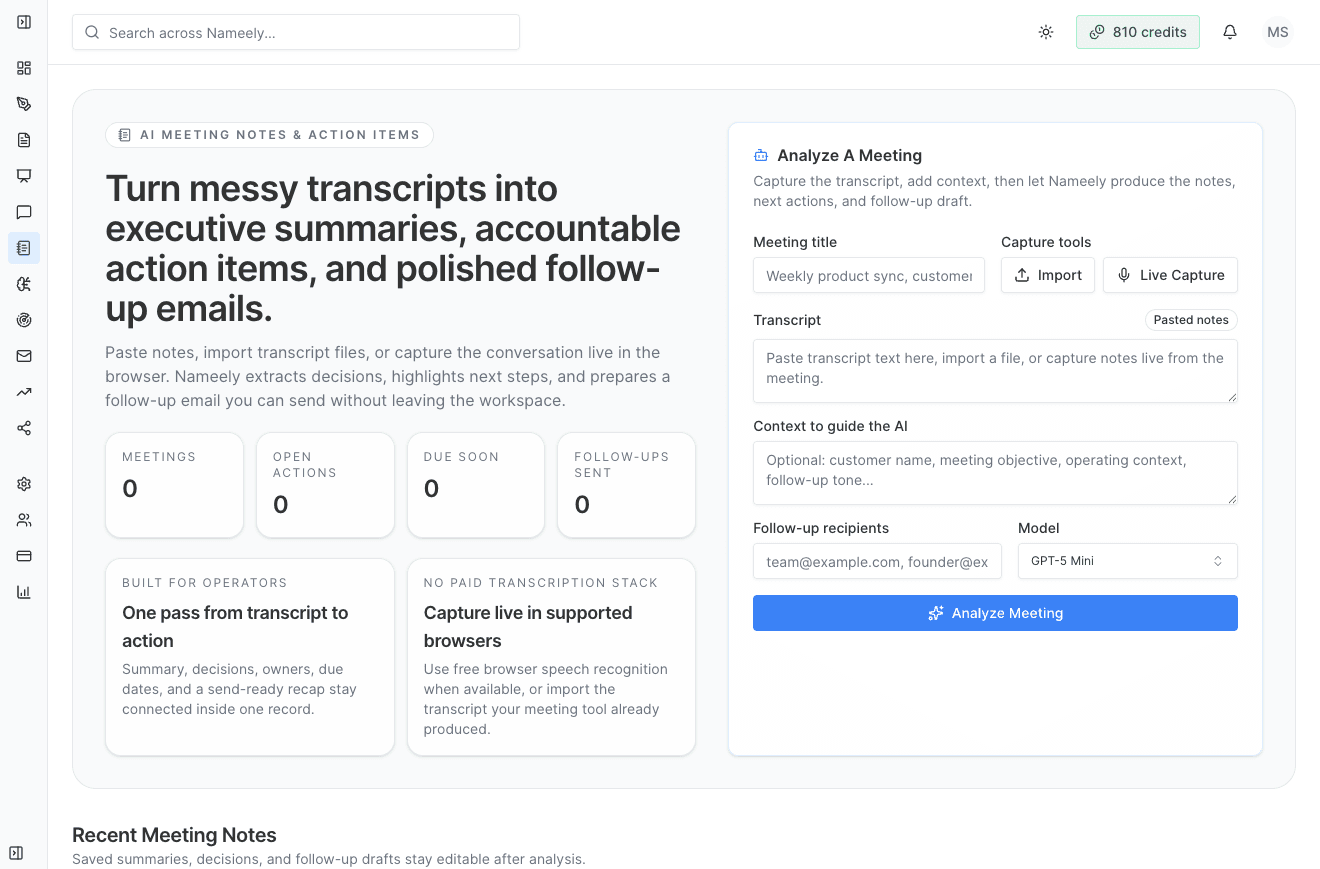
Task: Open the Import capture tool menu
Action: 1047,274
